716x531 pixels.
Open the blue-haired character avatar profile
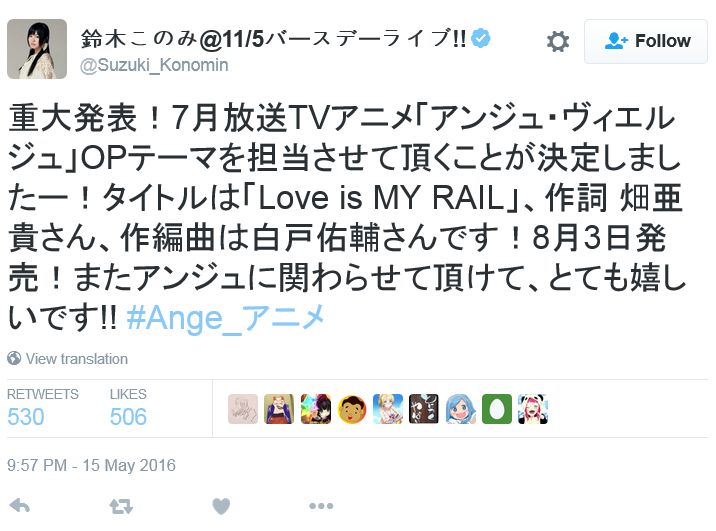pos(460,409)
